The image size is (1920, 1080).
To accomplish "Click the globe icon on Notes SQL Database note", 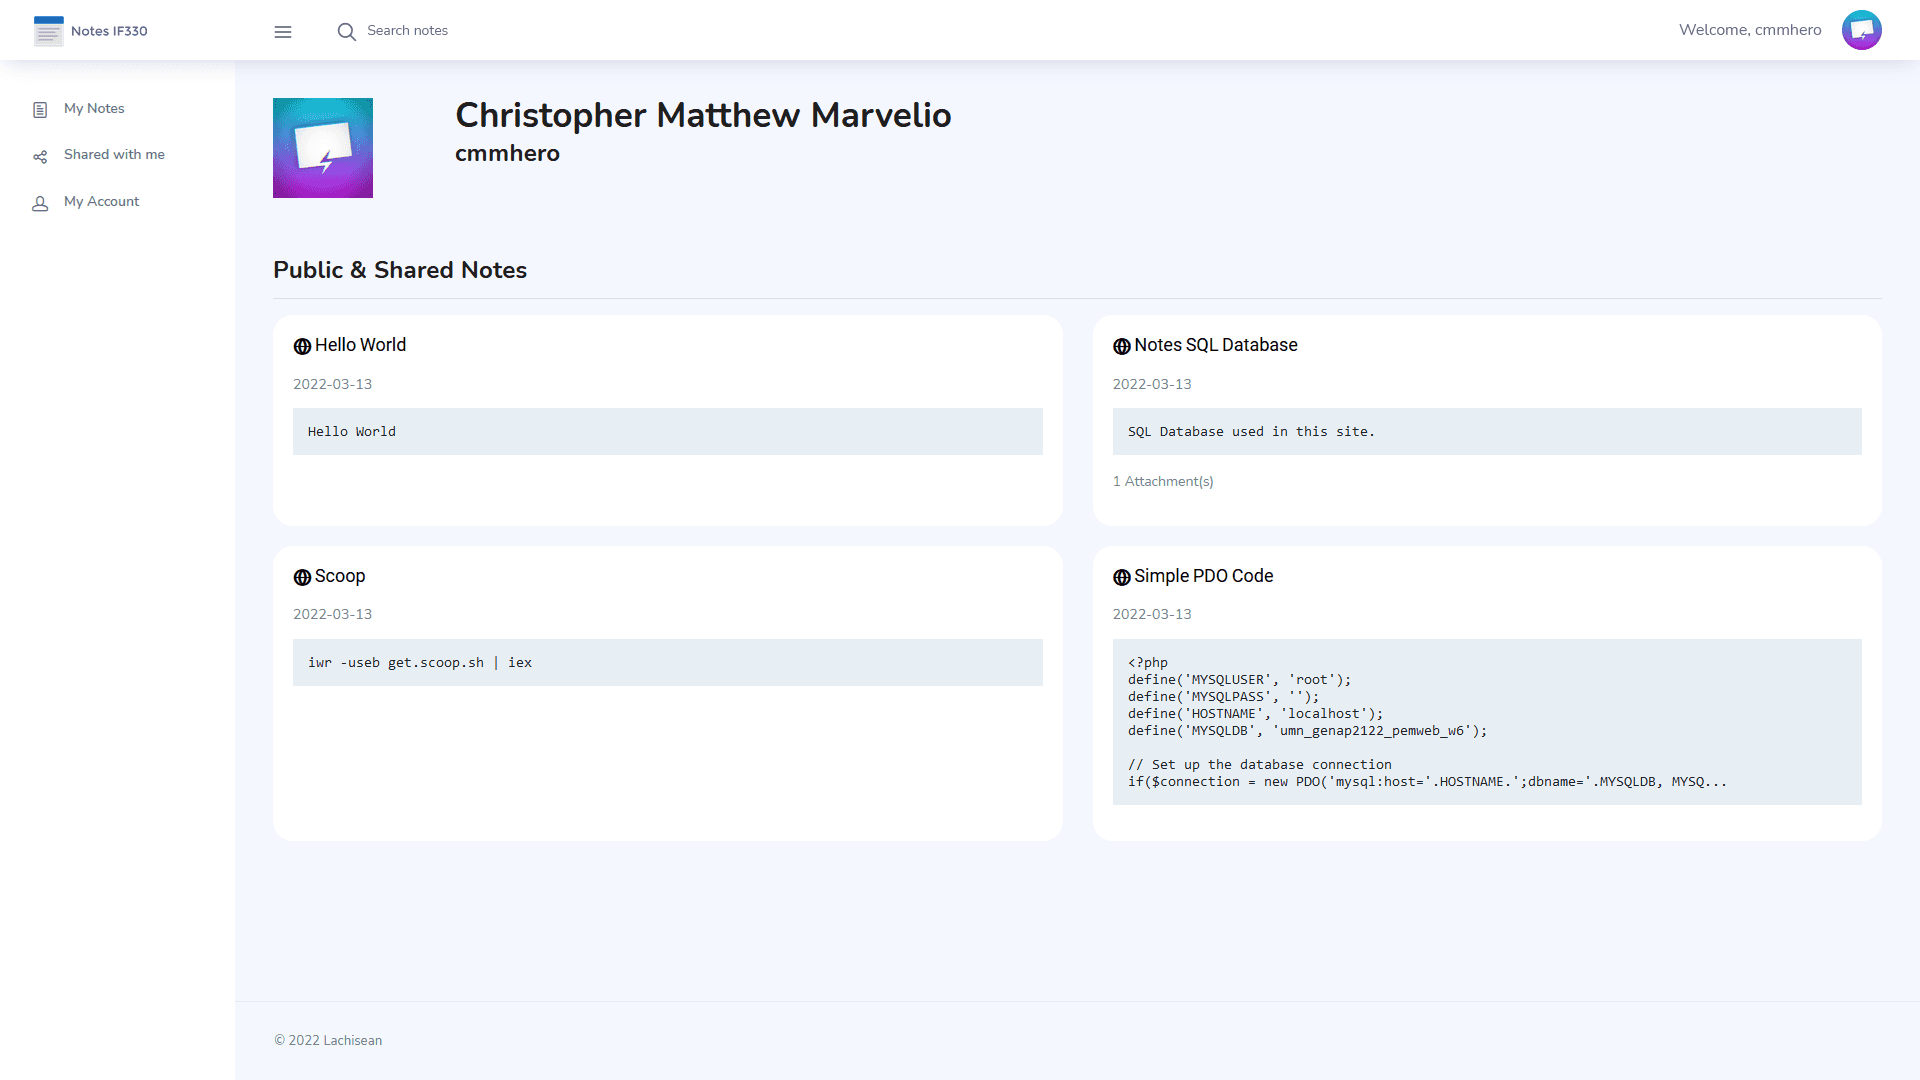I will click(1121, 346).
